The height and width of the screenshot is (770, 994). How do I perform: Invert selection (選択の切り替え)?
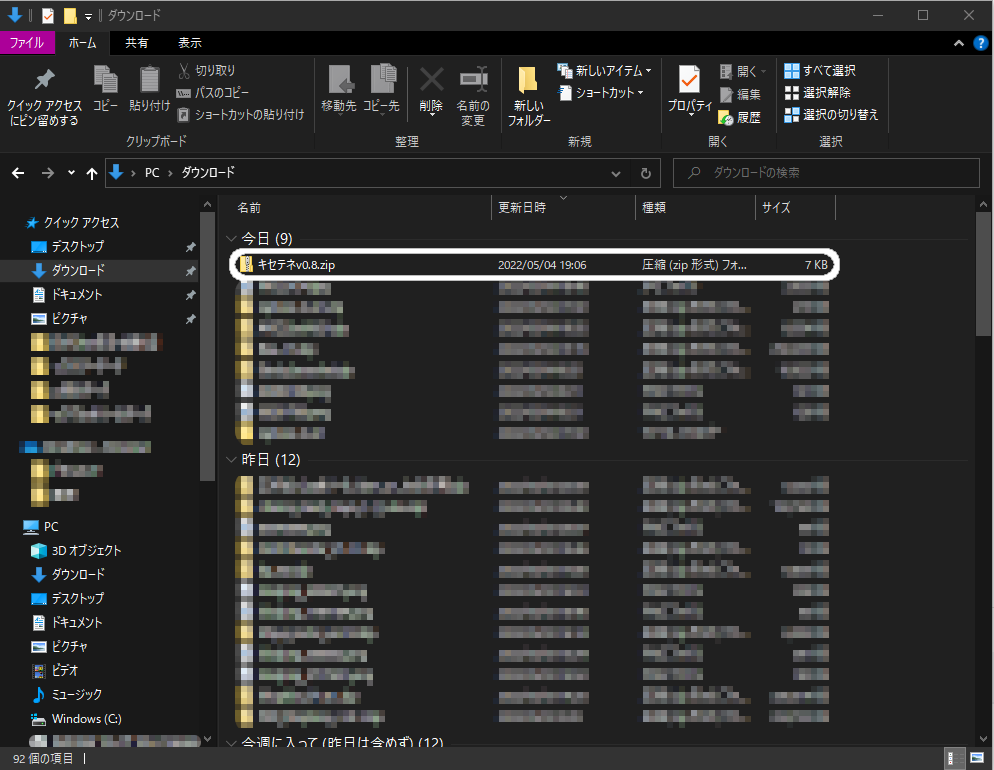pos(831,115)
